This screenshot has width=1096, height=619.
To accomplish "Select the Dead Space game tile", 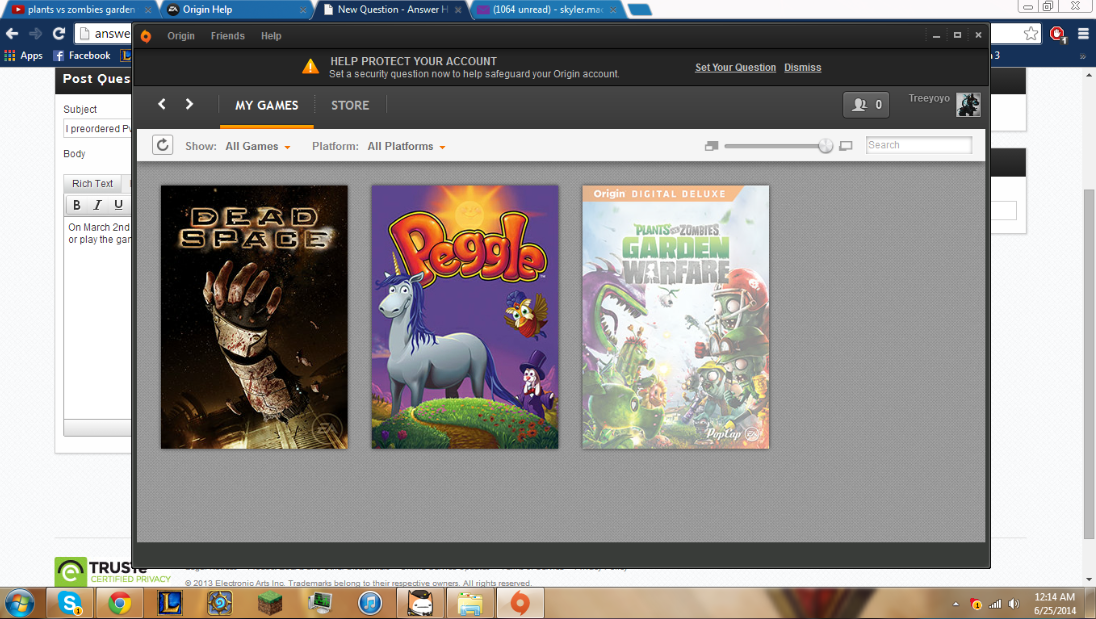I will (254, 317).
